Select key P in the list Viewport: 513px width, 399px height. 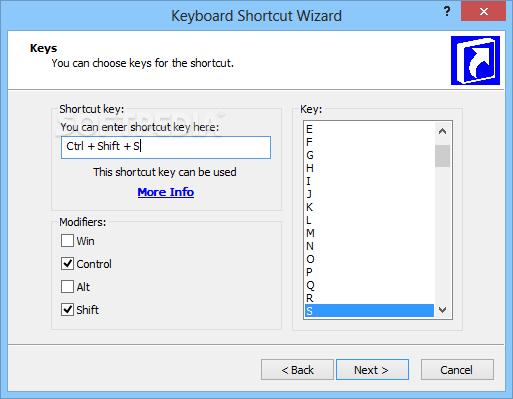(369, 272)
